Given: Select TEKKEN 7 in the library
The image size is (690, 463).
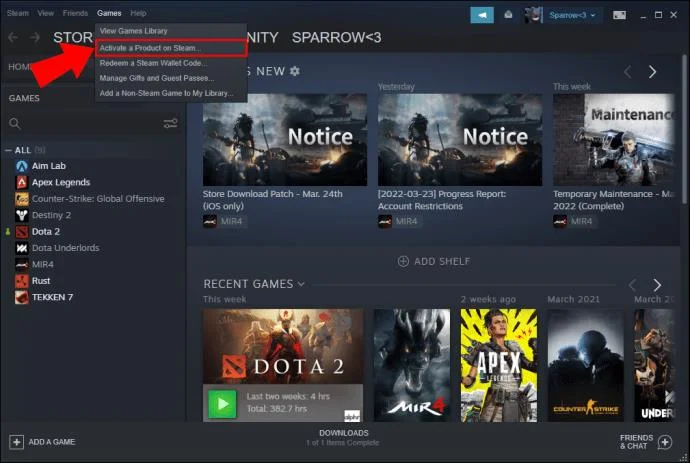Looking at the screenshot, I should tap(52, 297).
